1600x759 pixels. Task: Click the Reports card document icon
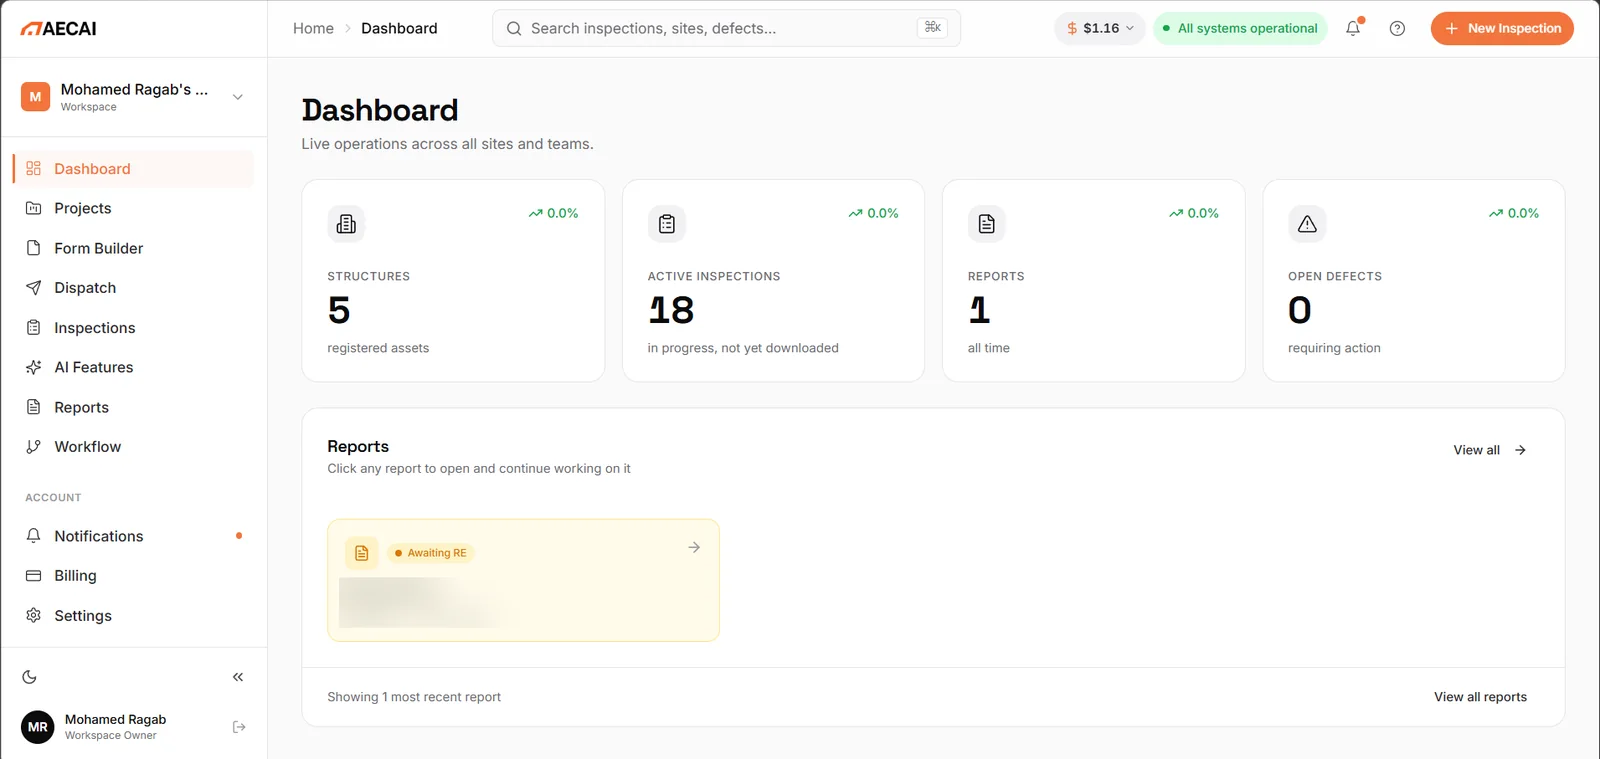pyautogui.click(x=987, y=224)
